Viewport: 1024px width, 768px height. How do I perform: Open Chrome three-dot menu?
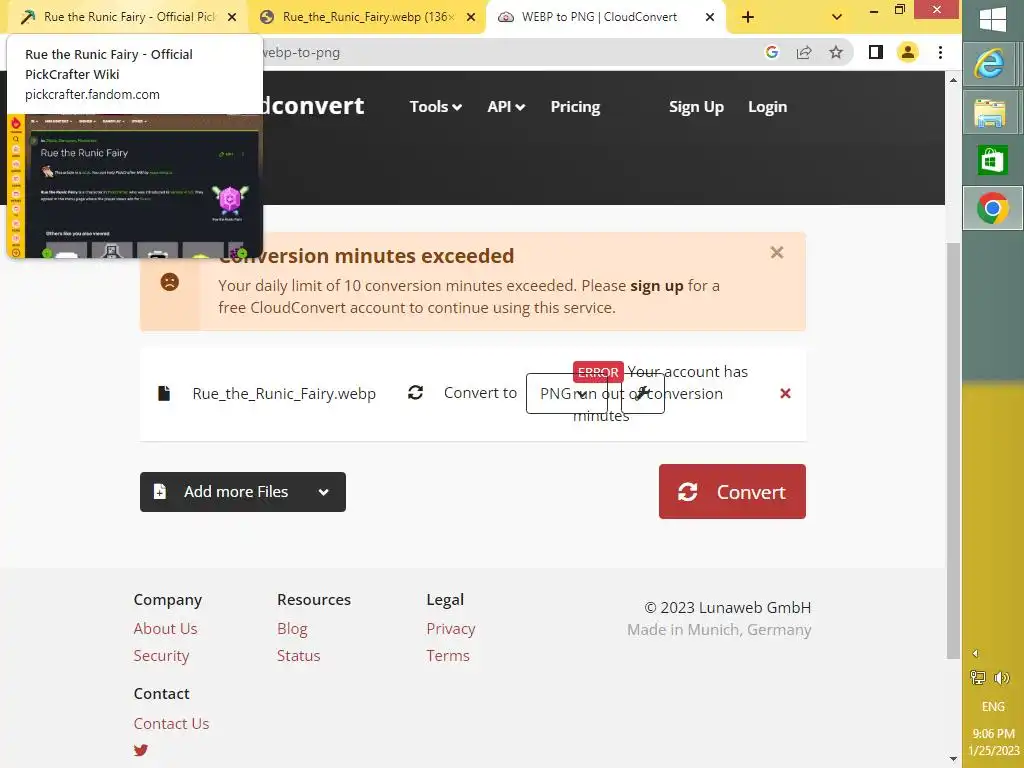(940, 52)
